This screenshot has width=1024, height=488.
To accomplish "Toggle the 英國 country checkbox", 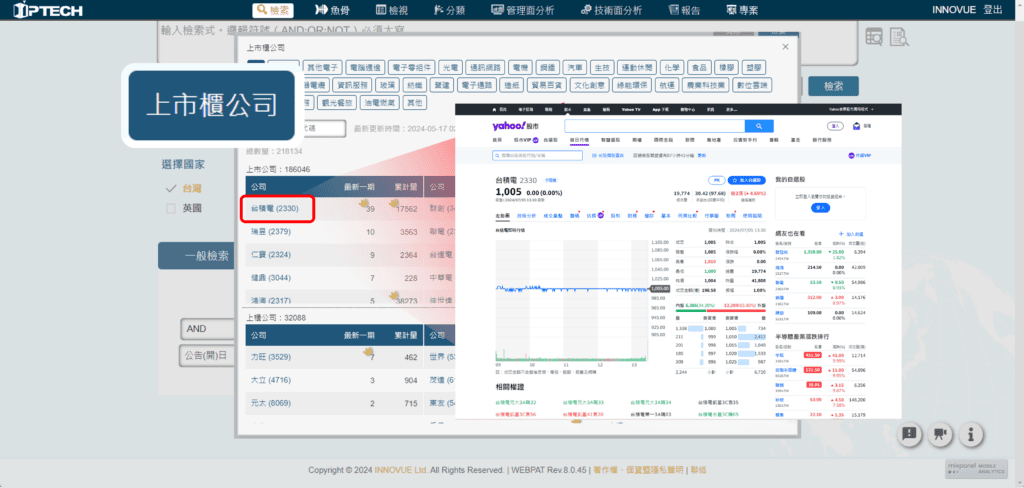I will point(171,208).
